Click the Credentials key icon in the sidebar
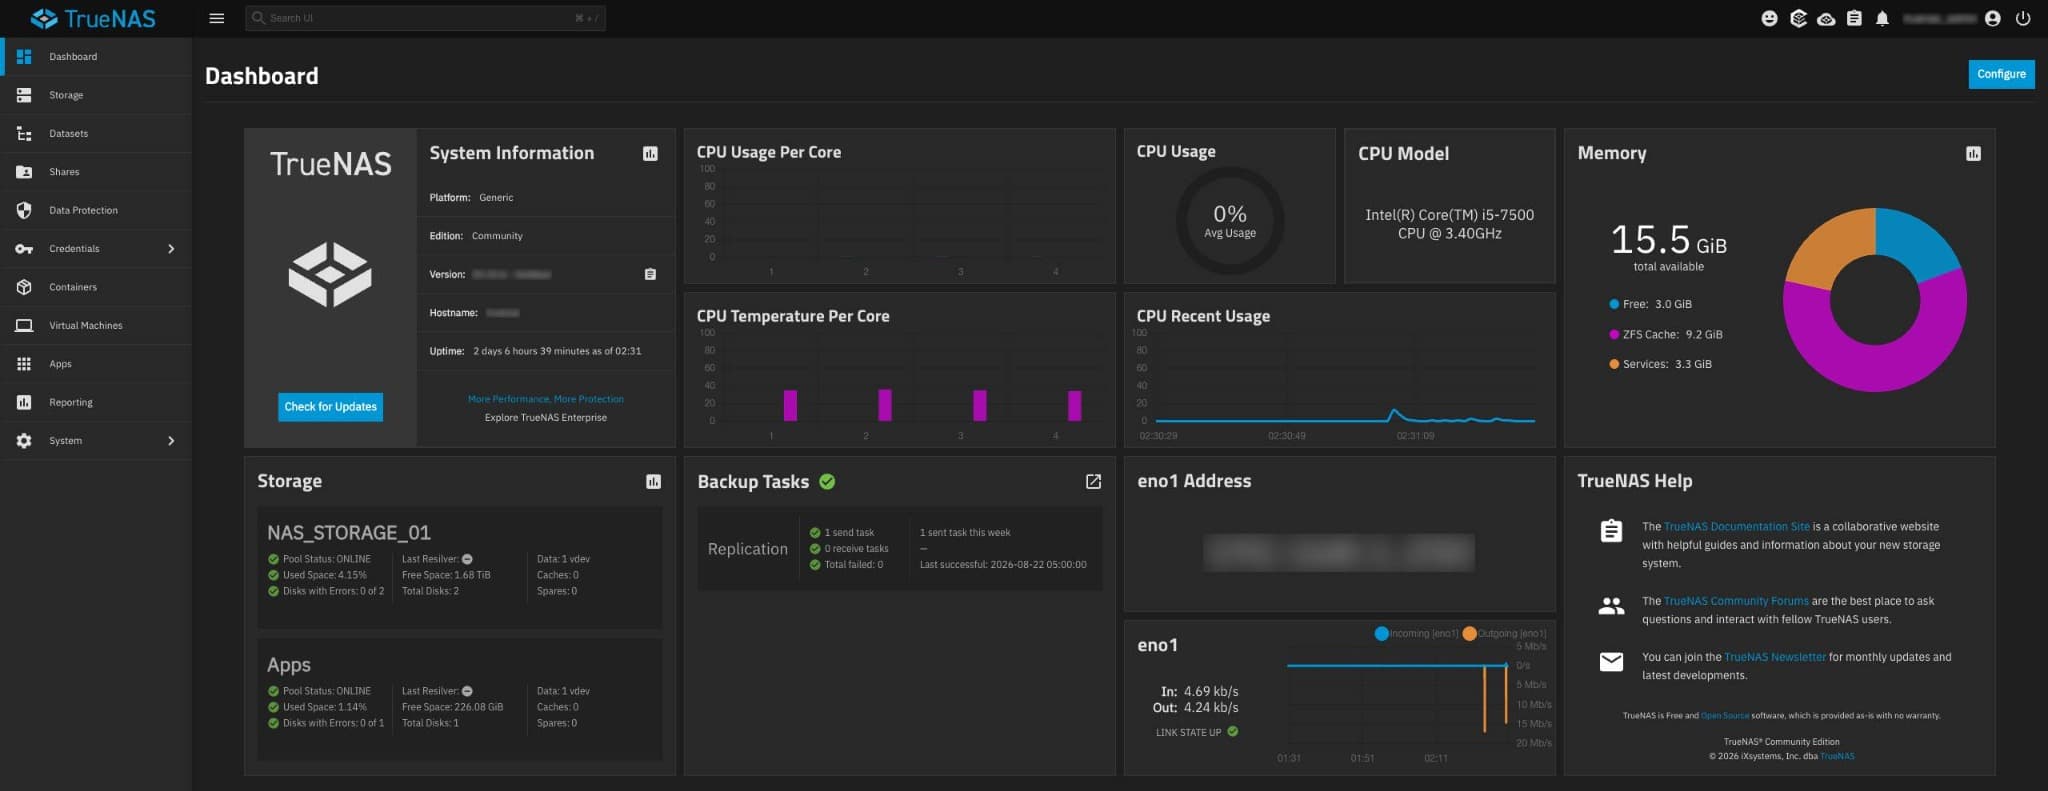Viewport: 2048px width, 791px height. tap(24, 249)
